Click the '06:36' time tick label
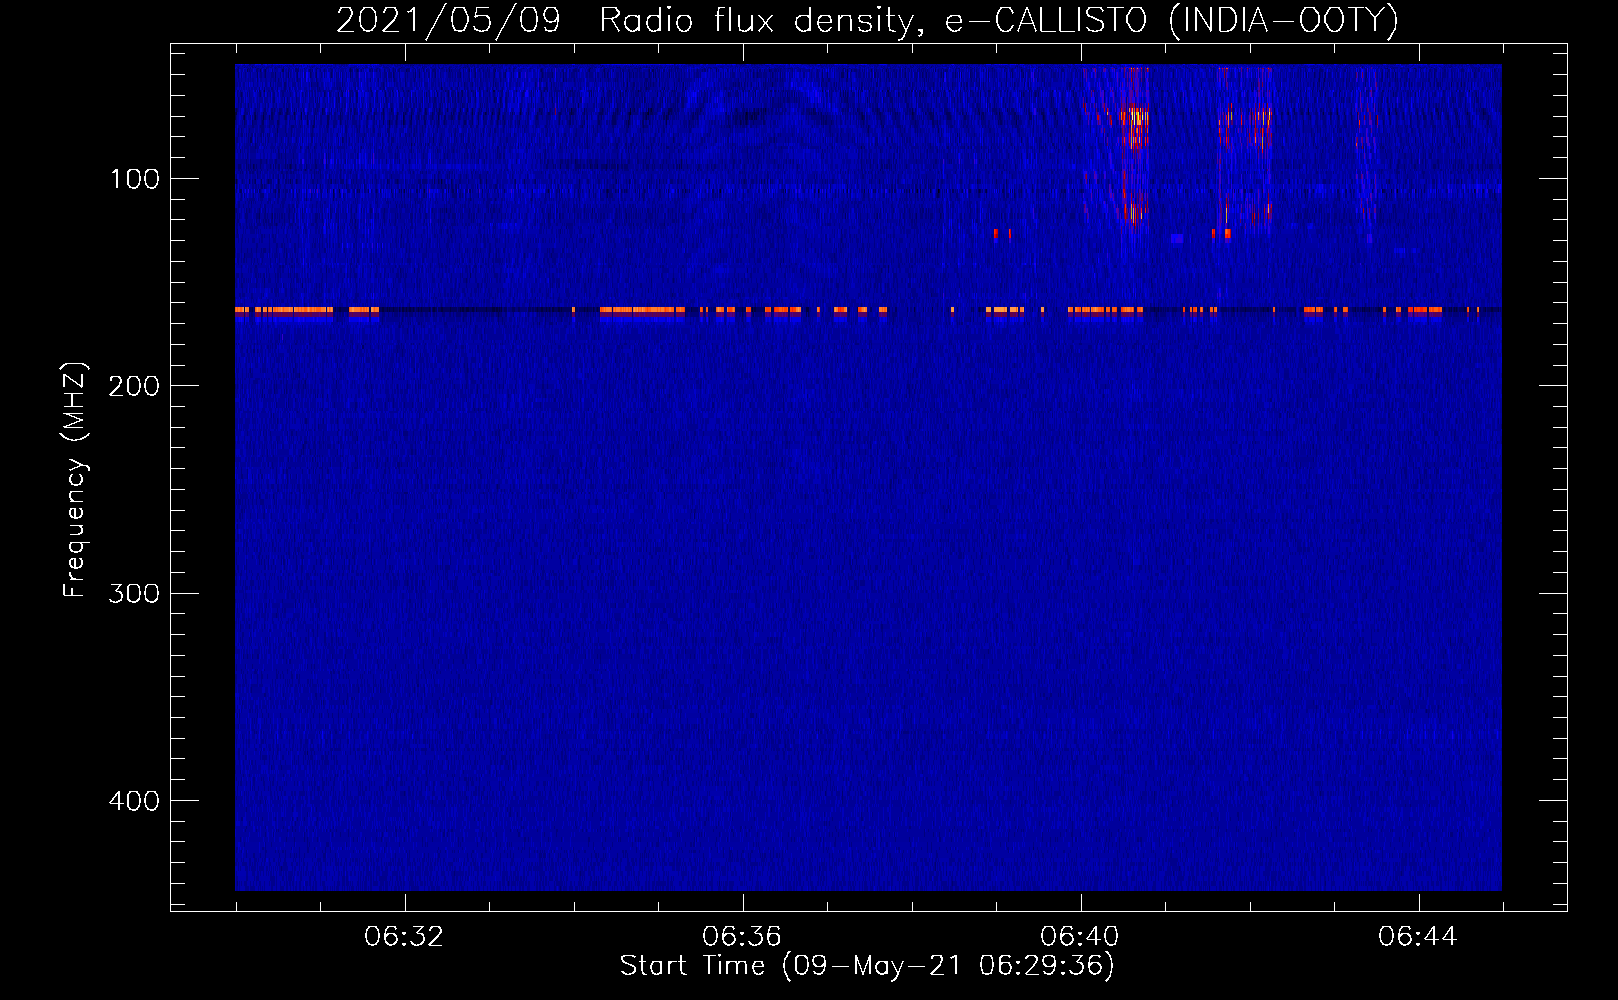Image resolution: width=1618 pixels, height=1000 pixels. tap(742, 937)
